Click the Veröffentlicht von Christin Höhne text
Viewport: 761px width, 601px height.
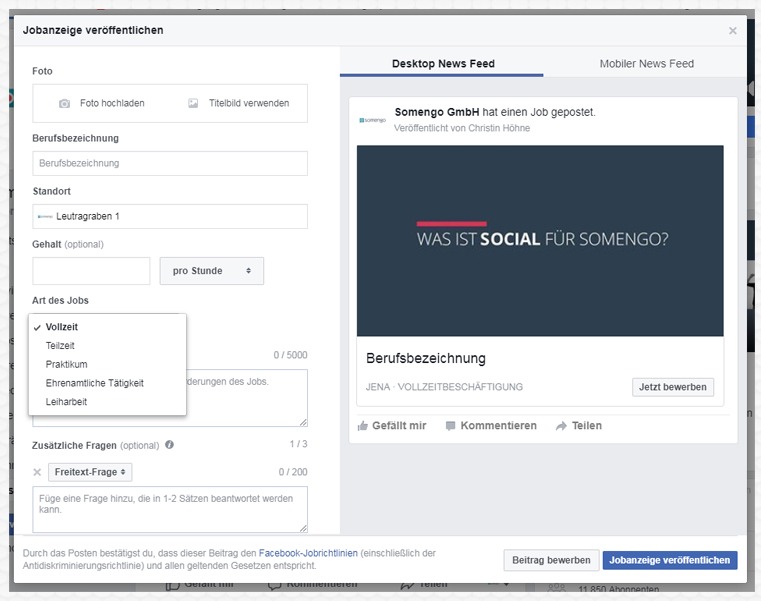462,128
